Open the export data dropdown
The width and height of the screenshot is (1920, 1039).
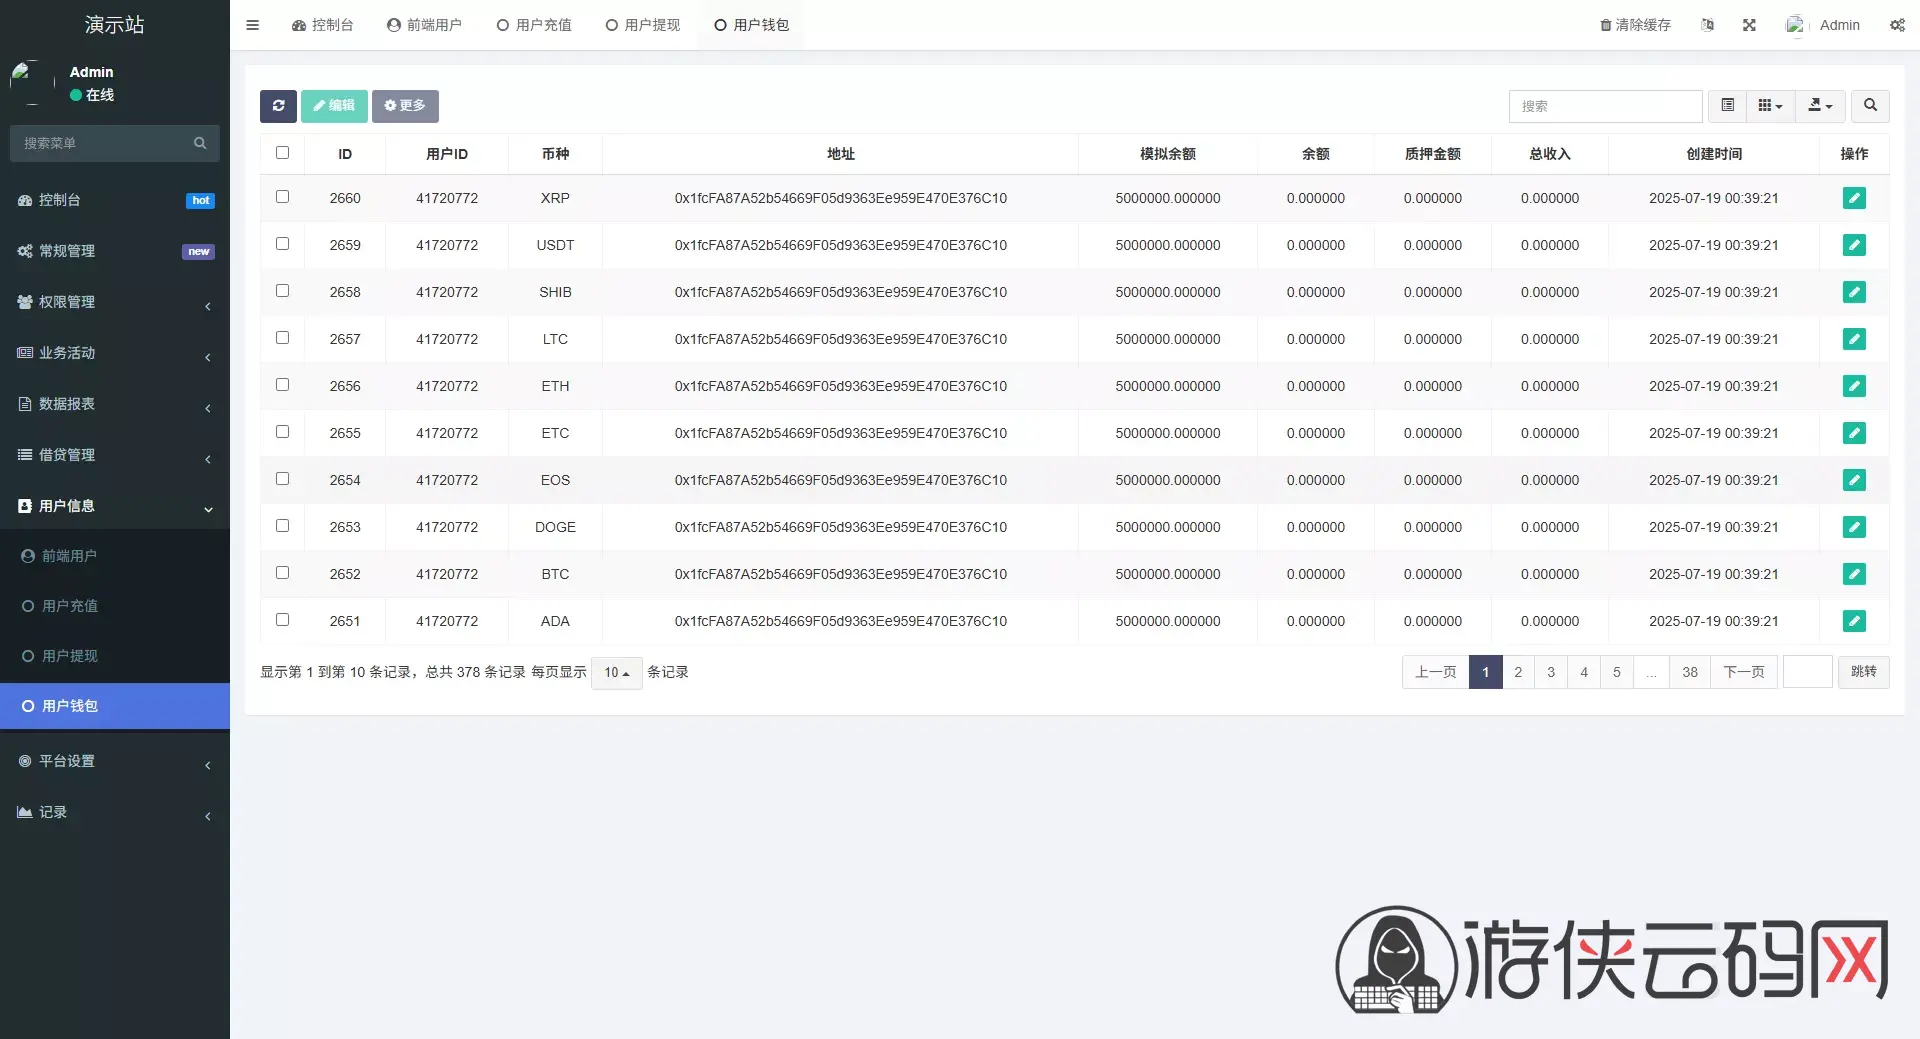coord(1820,105)
